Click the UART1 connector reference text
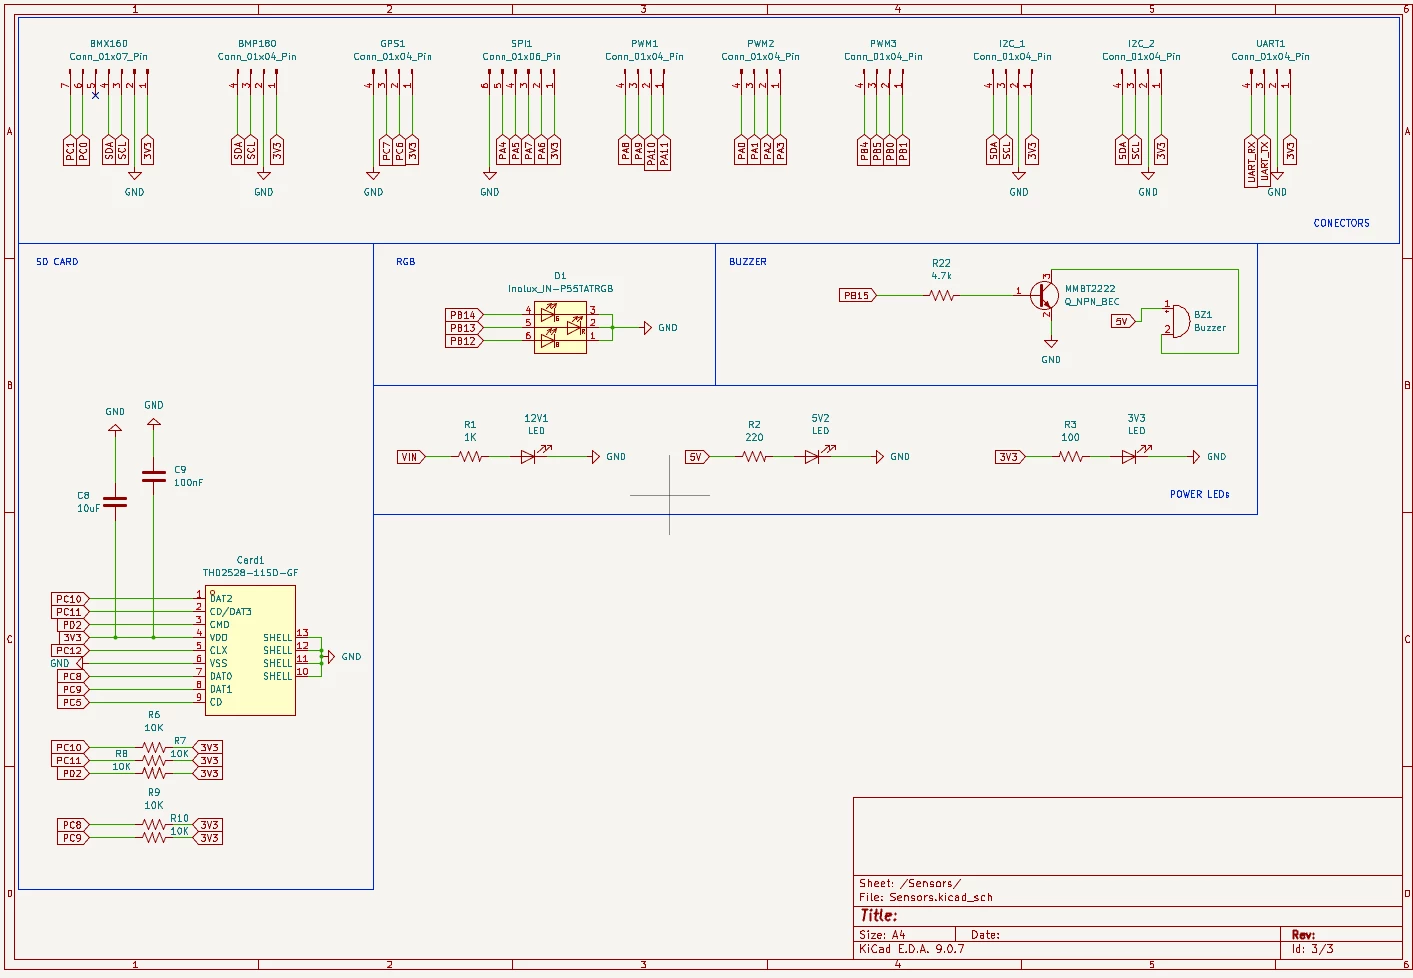The image size is (1413, 978). pyautogui.click(x=1271, y=44)
